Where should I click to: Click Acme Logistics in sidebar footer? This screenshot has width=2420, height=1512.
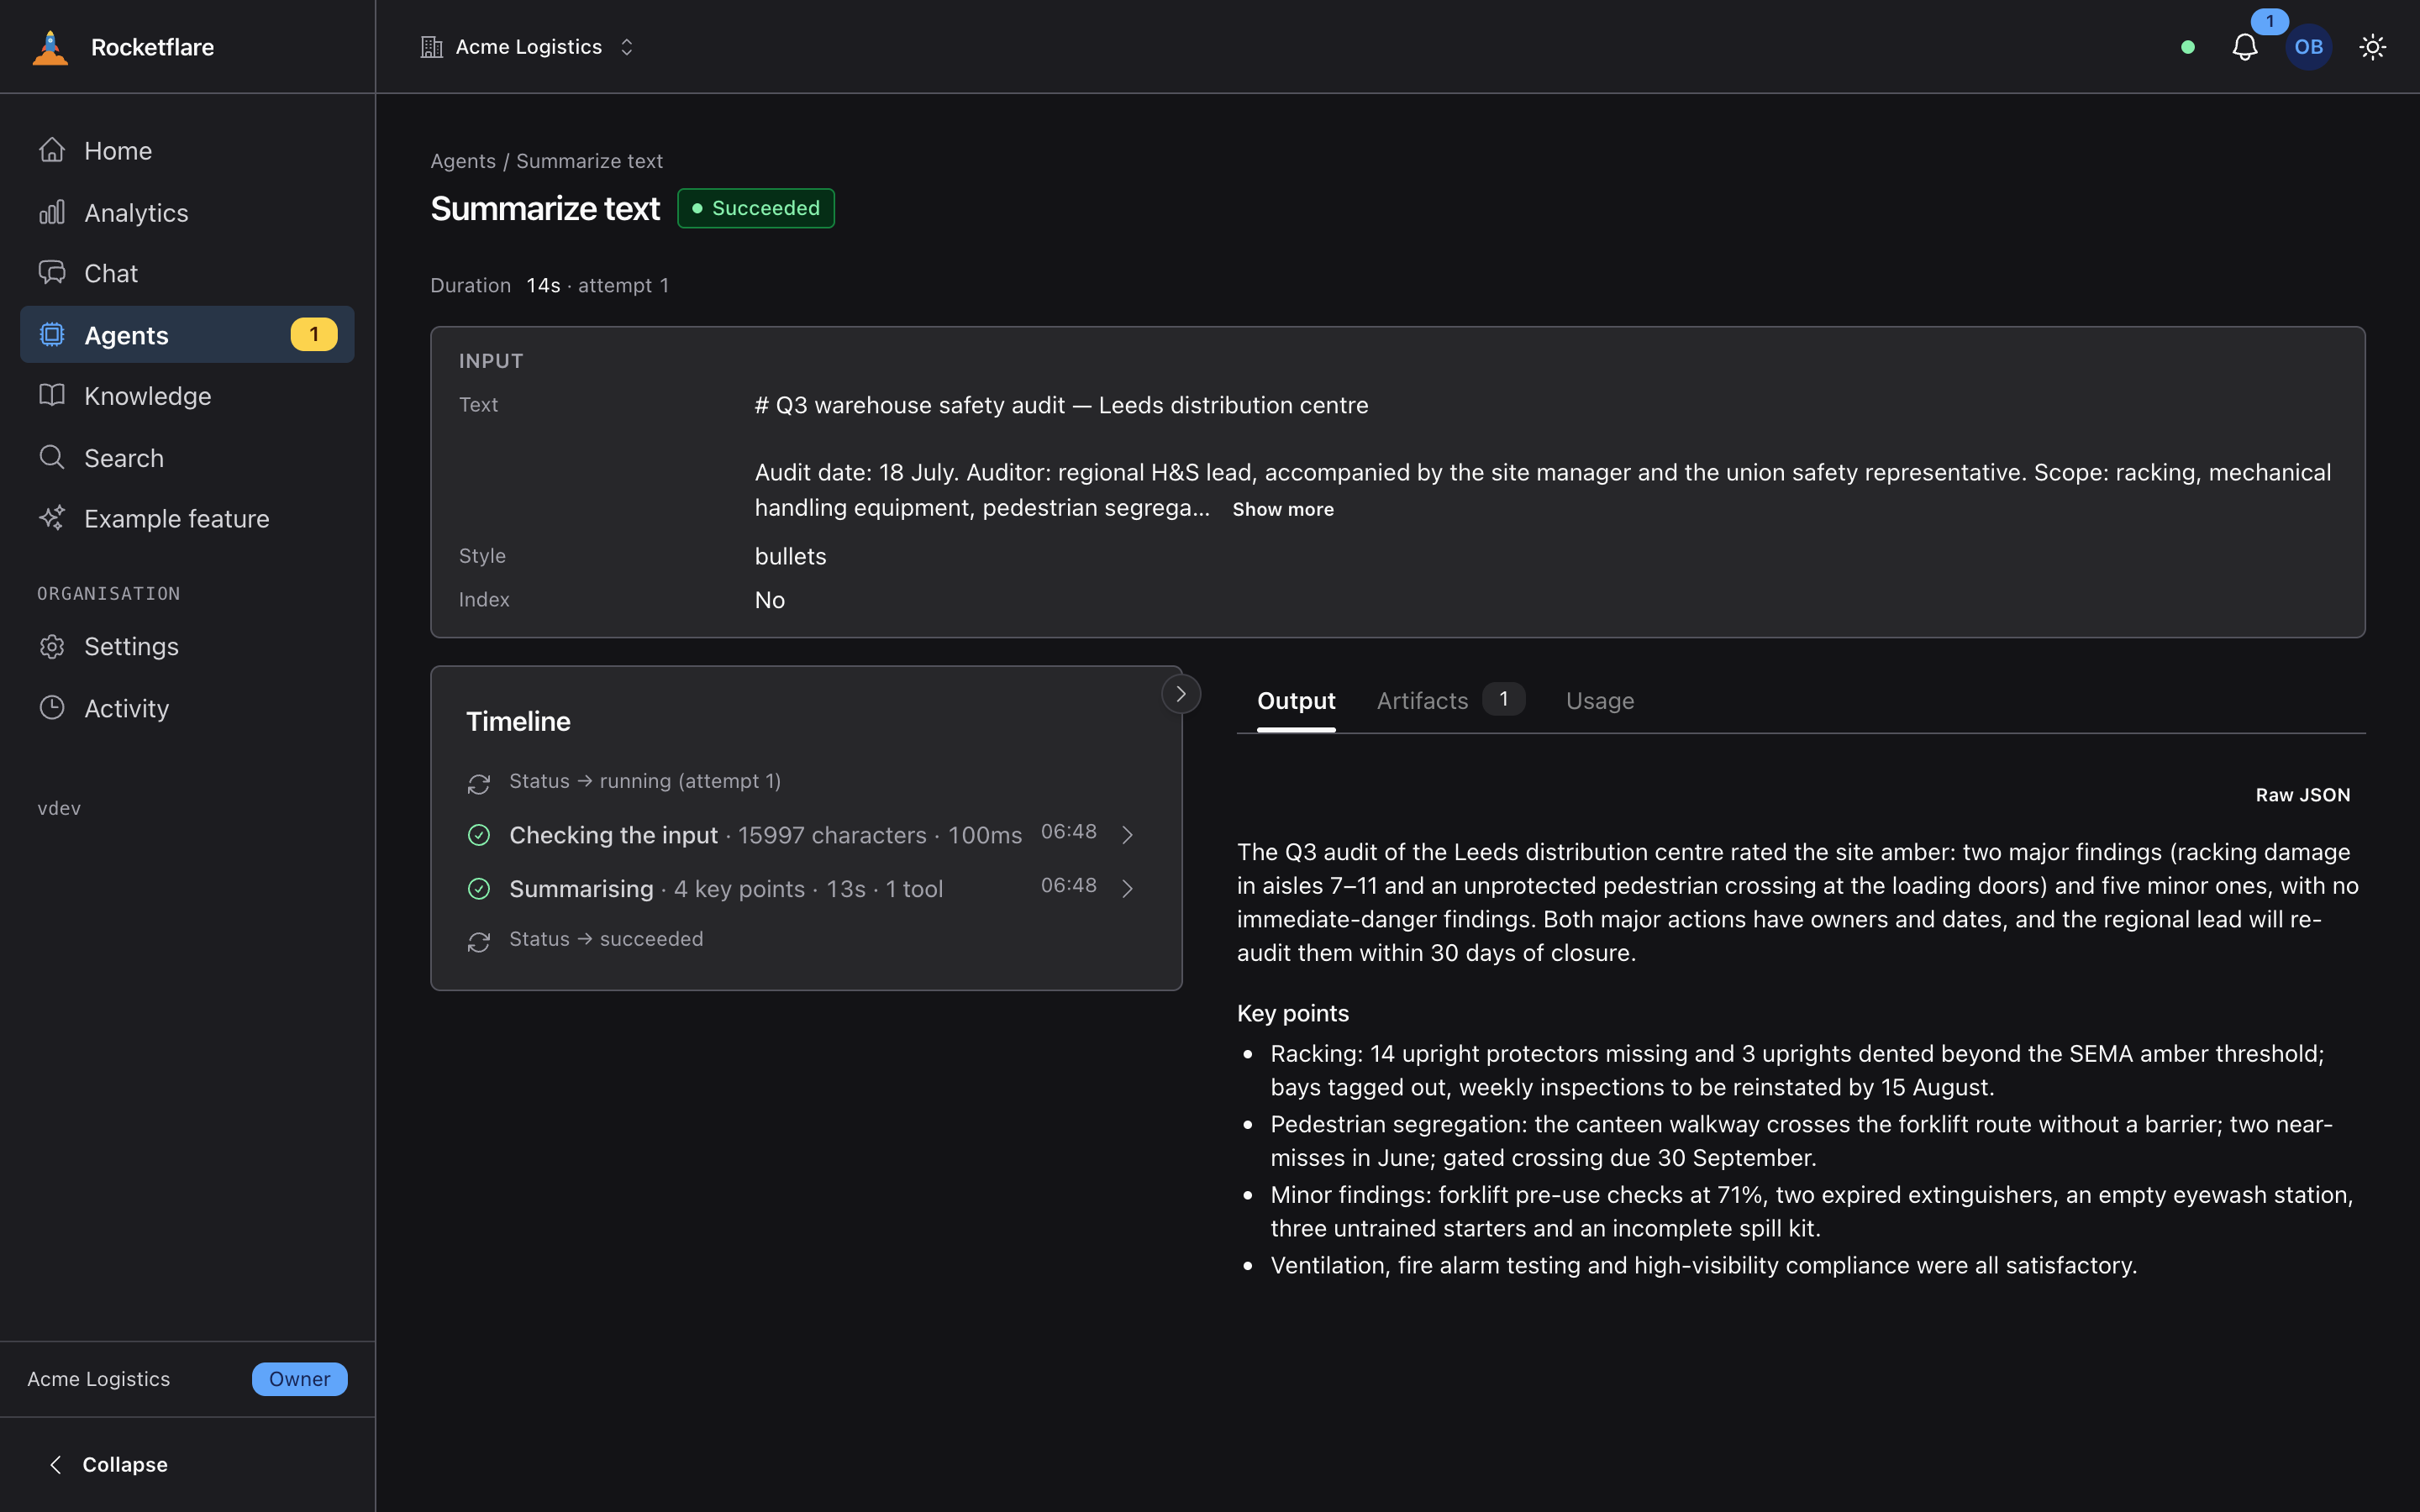click(x=99, y=1379)
